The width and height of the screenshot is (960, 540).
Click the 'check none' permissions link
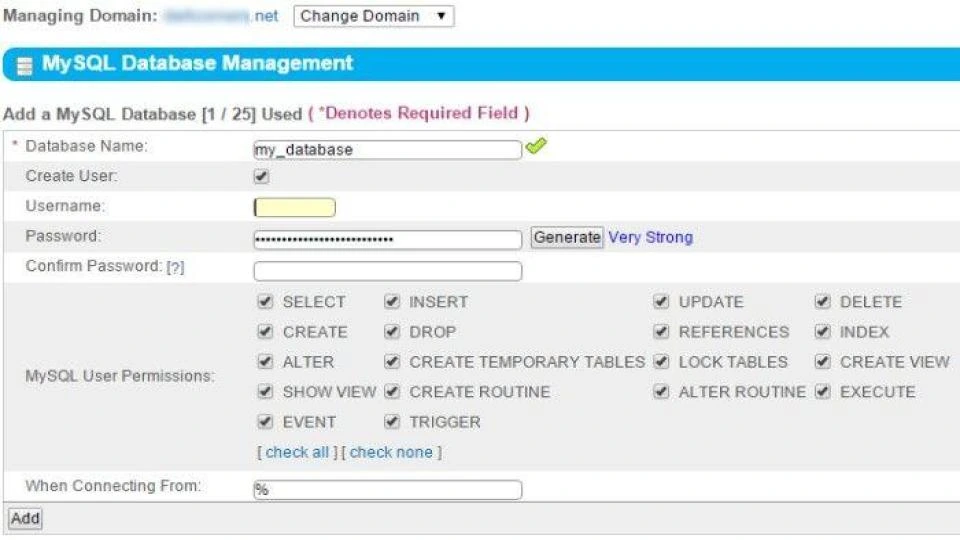[x=391, y=452]
